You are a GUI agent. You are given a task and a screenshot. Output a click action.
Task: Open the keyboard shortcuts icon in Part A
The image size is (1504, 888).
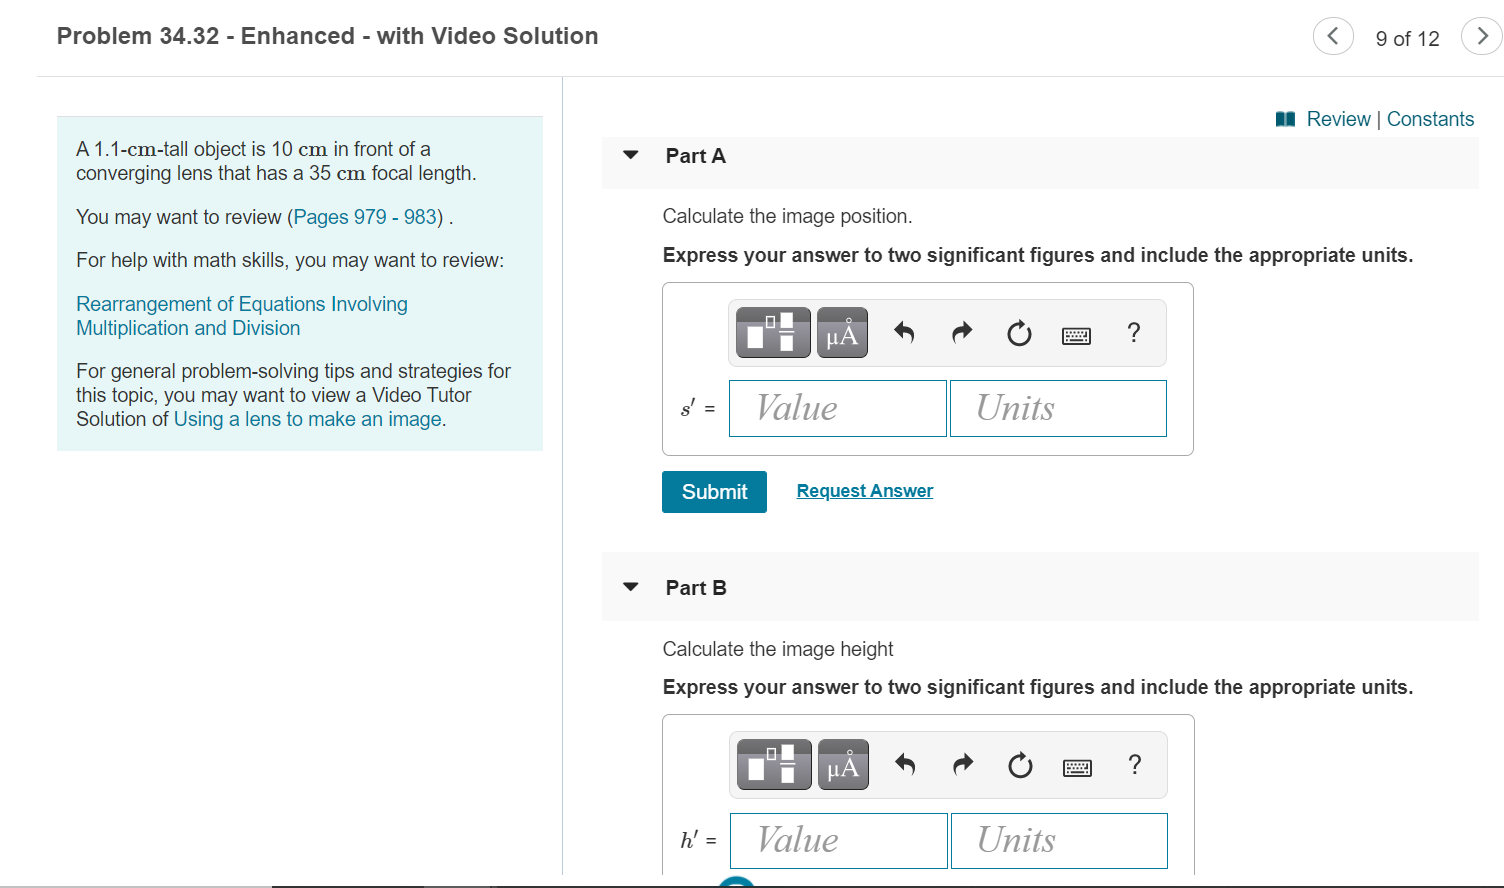pos(1076,333)
